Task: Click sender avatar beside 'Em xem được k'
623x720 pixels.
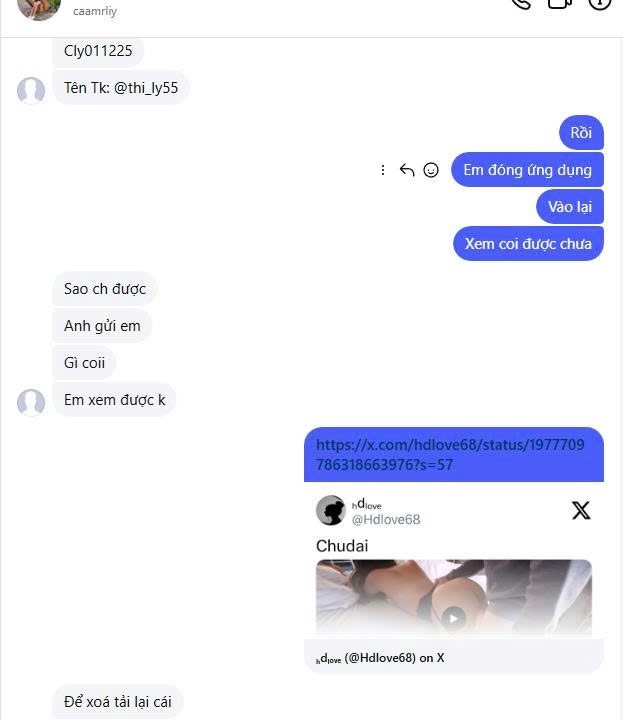Action: 31,403
